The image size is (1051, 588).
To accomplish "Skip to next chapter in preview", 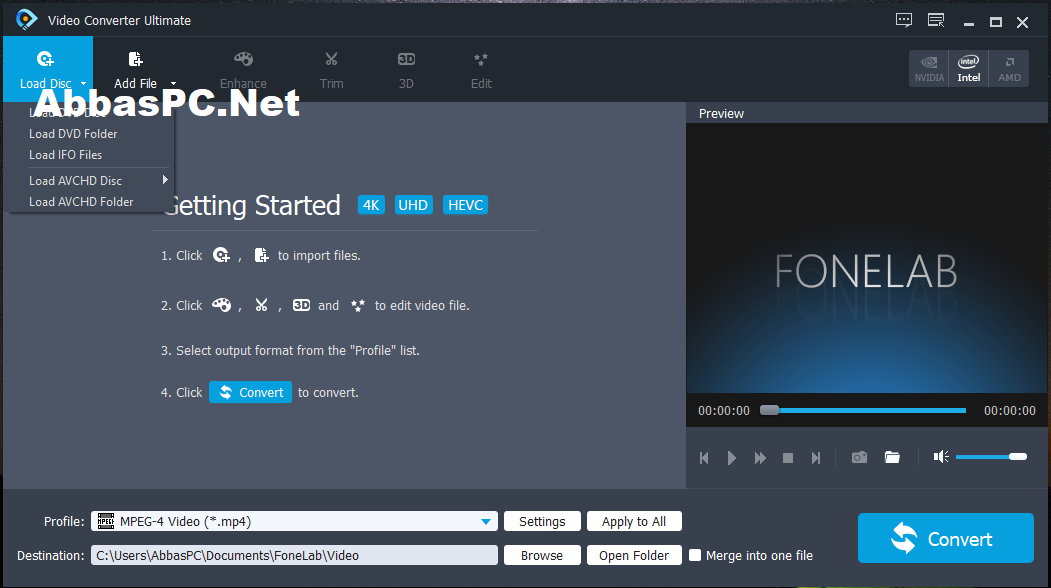I will coord(816,458).
